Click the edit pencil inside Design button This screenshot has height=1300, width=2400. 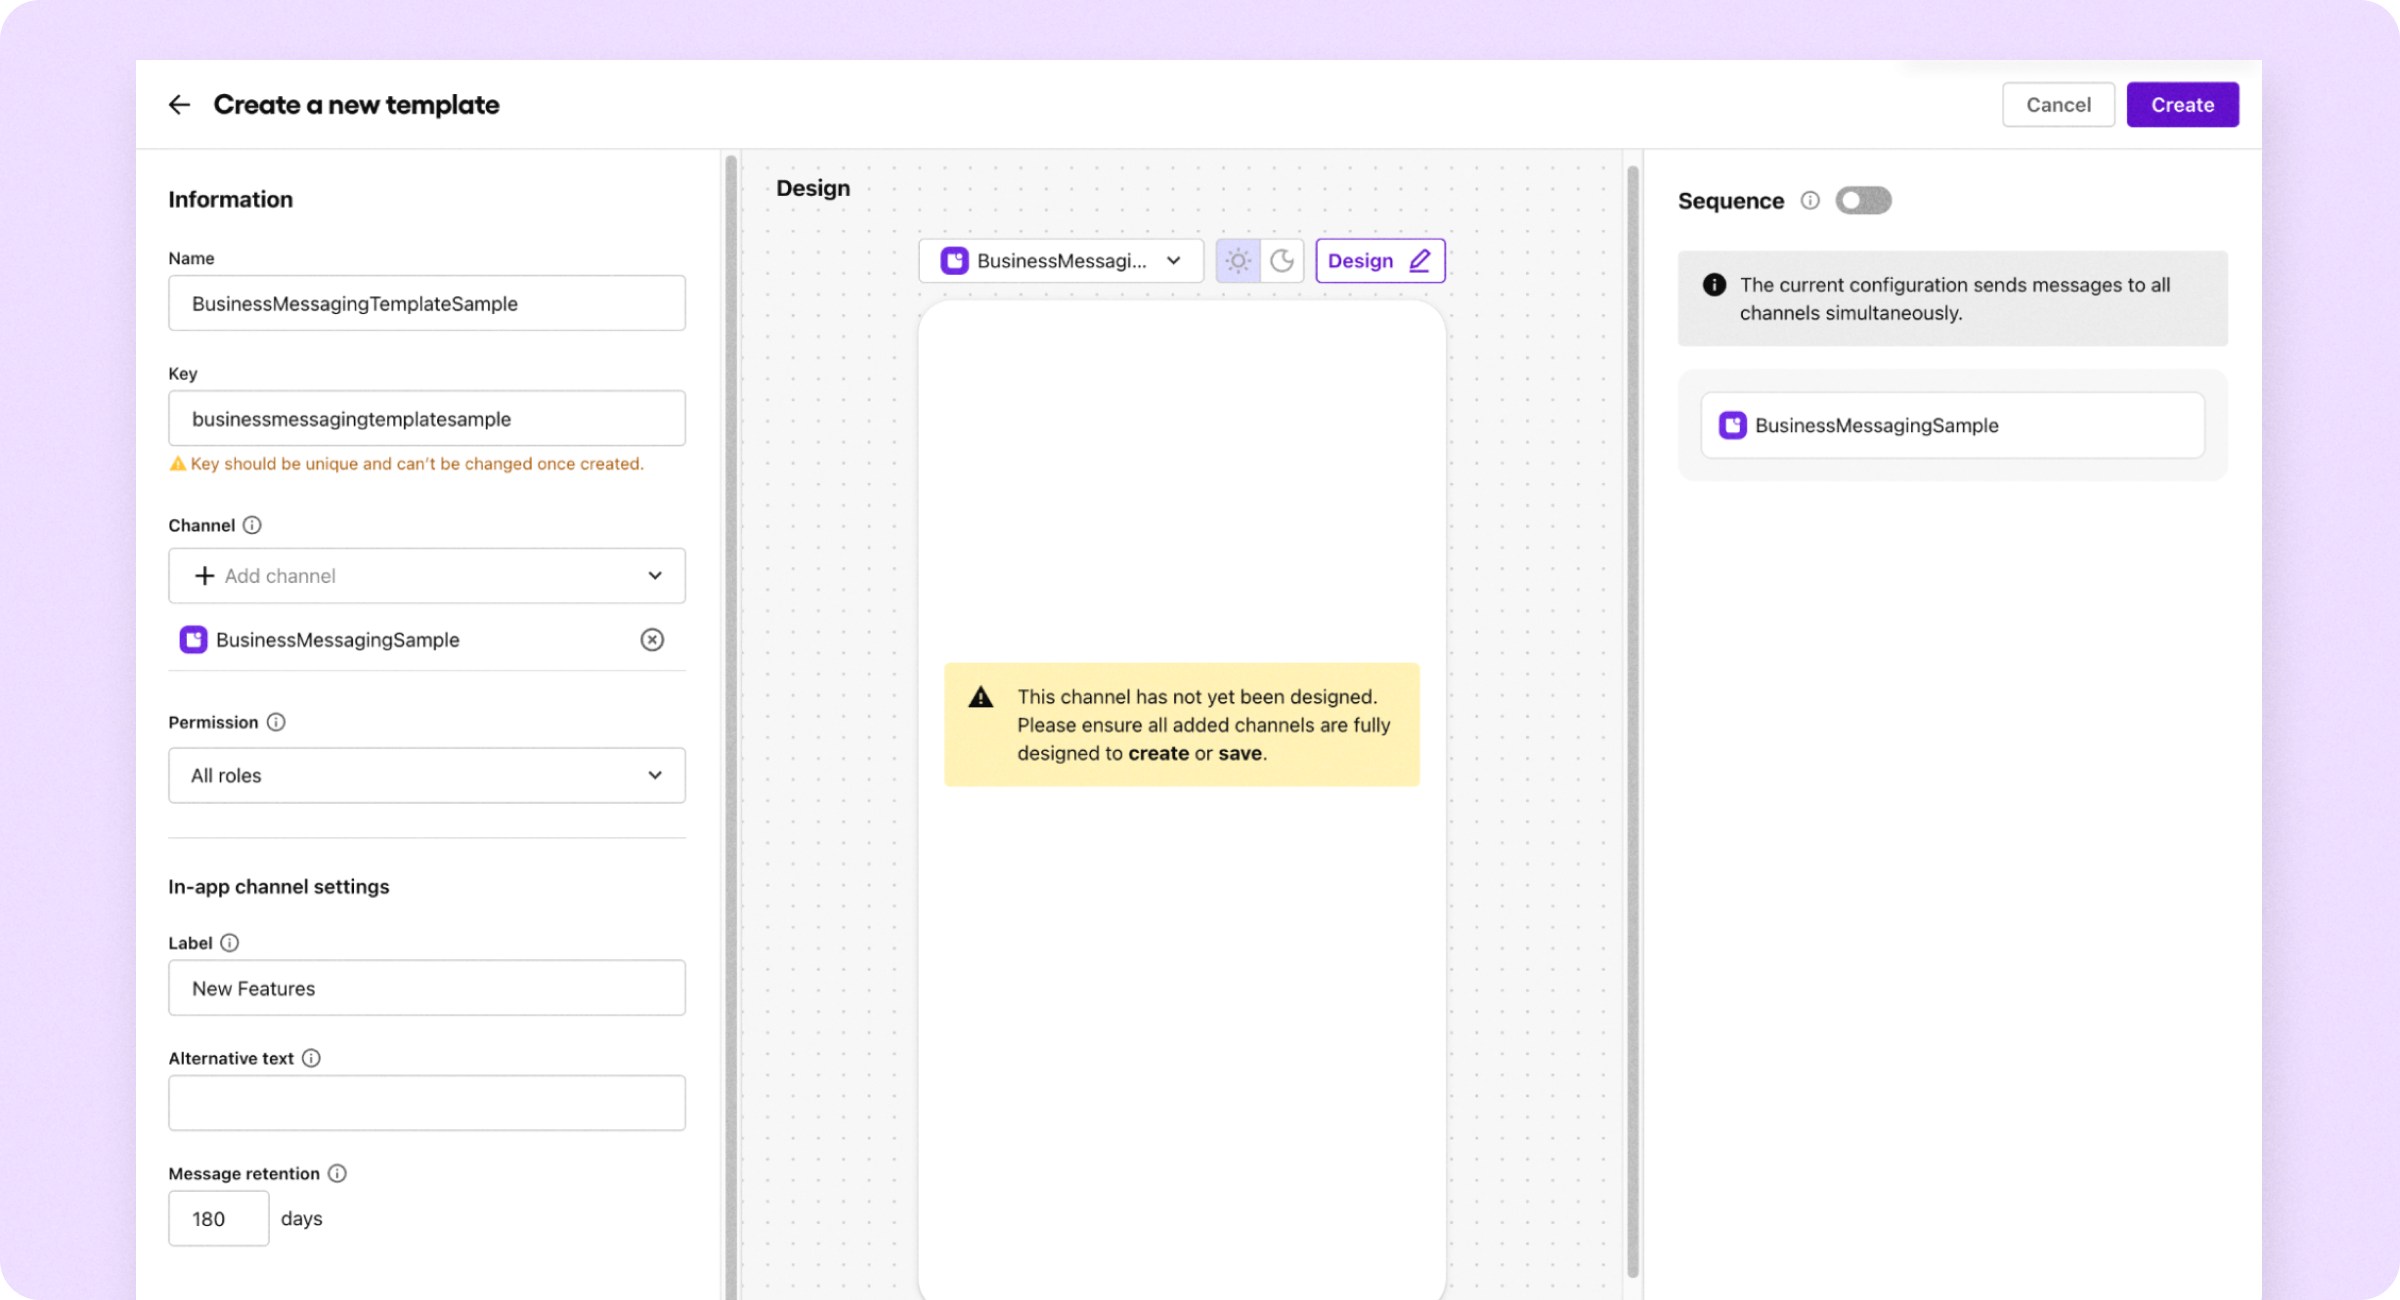pyautogui.click(x=1419, y=260)
